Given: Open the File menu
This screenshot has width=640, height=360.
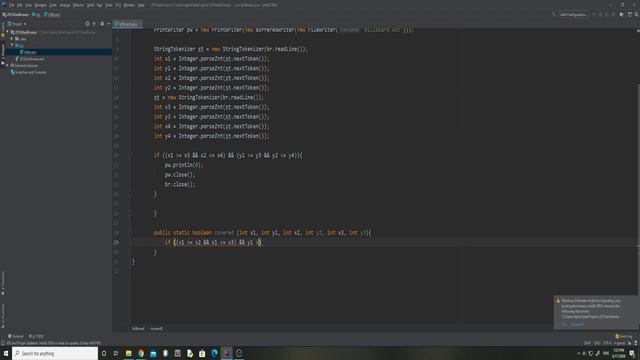Looking at the screenshot, I should coord(11,5).
